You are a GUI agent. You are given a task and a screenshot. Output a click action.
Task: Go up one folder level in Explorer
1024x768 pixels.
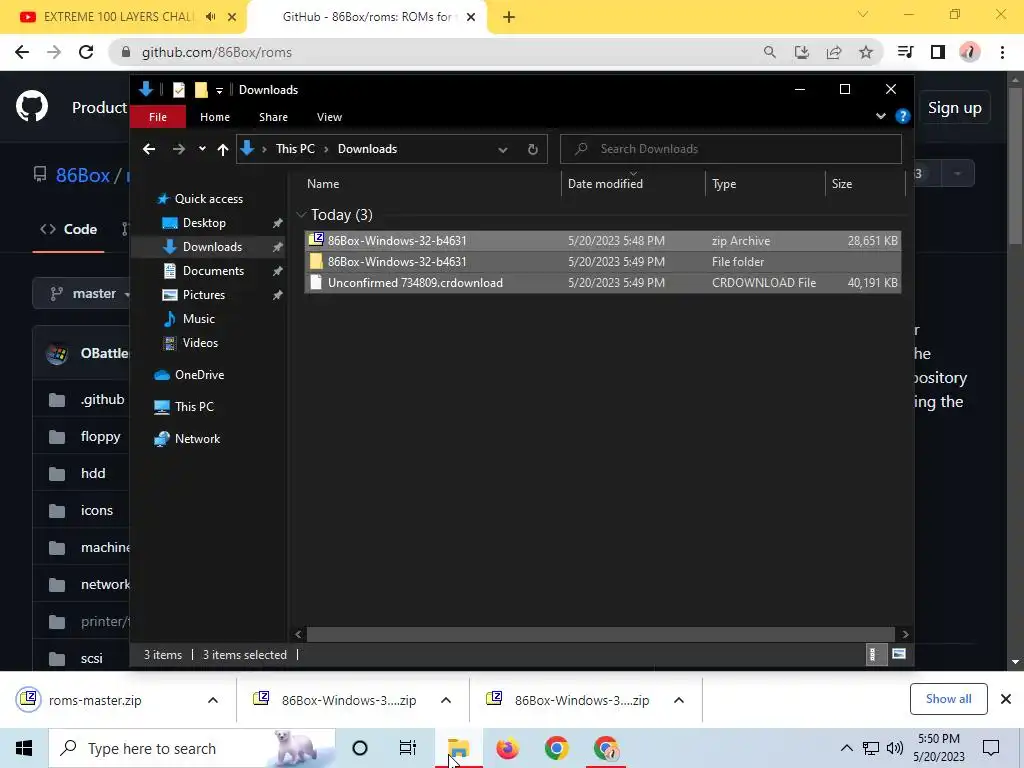pos(223,149)
